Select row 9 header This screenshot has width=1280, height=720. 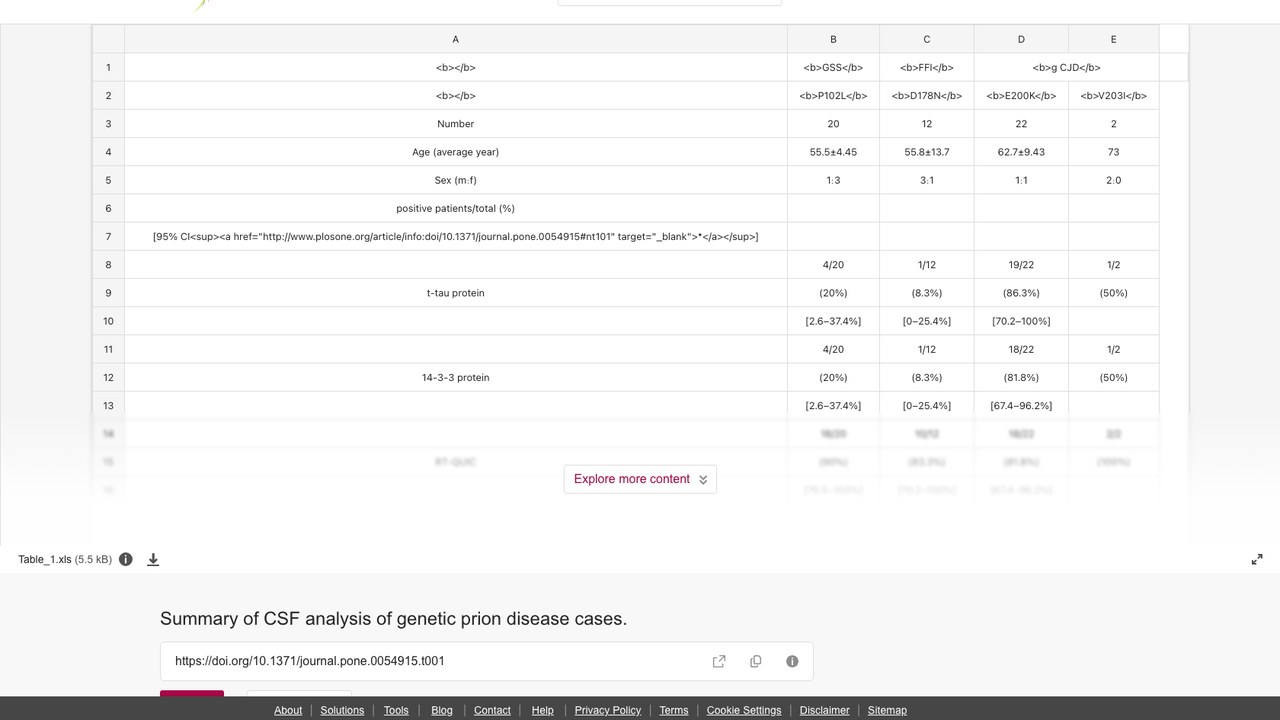108,293
